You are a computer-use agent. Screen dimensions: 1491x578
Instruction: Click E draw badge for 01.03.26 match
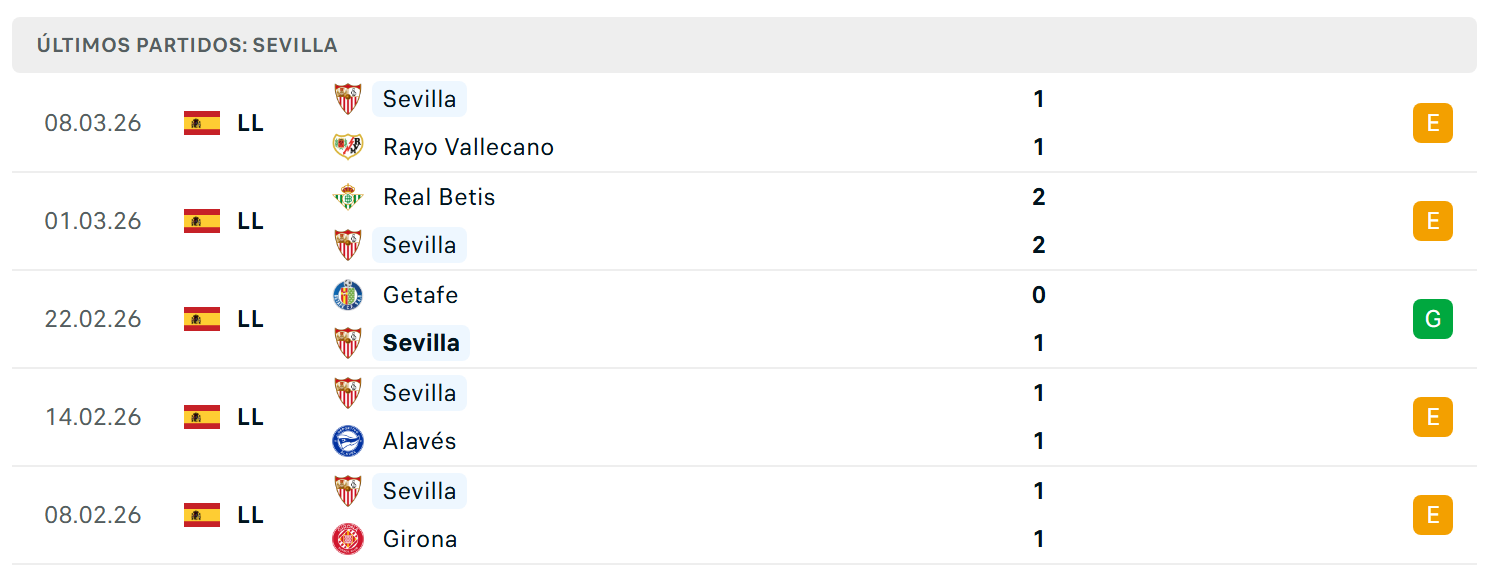pos(1433,221)
